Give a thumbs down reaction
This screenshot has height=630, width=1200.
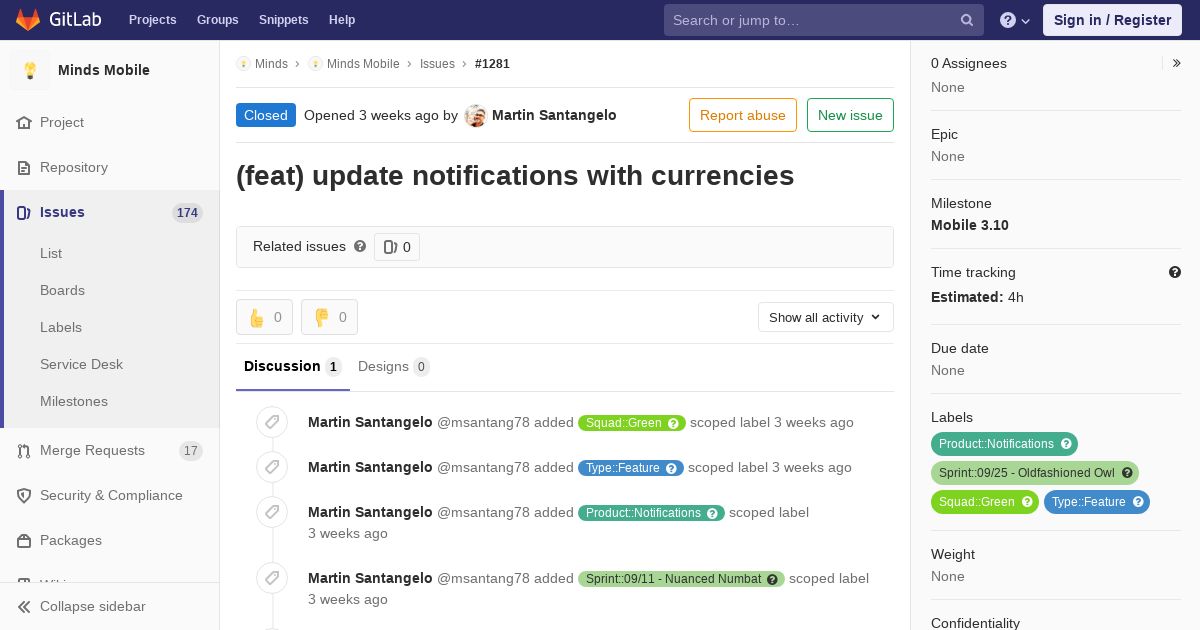coord(329,317)
